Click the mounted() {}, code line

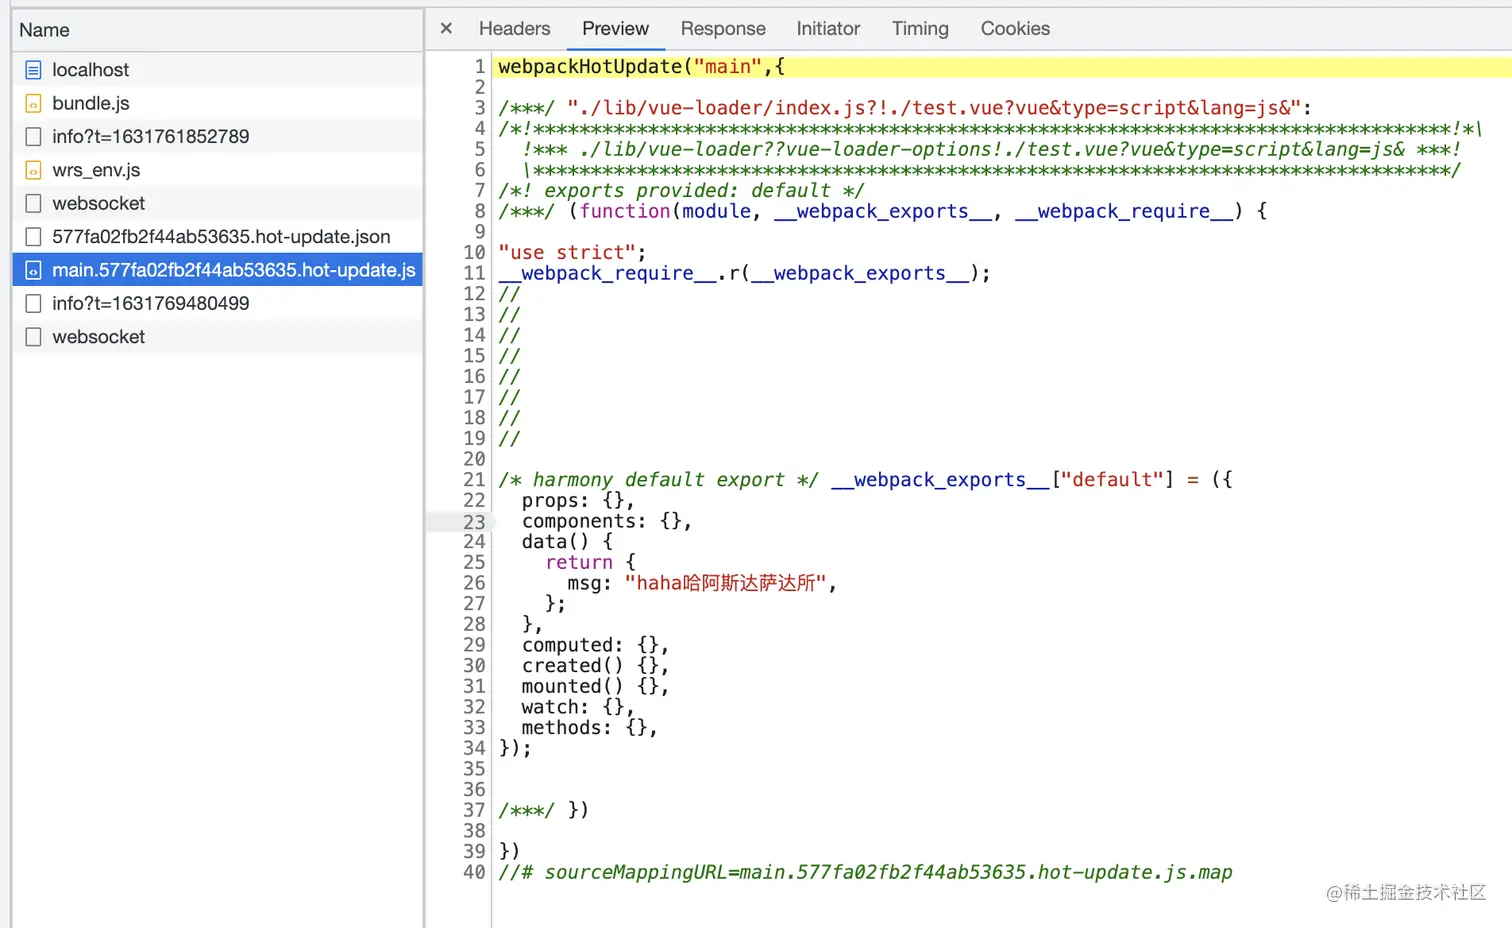pos(595,687)
